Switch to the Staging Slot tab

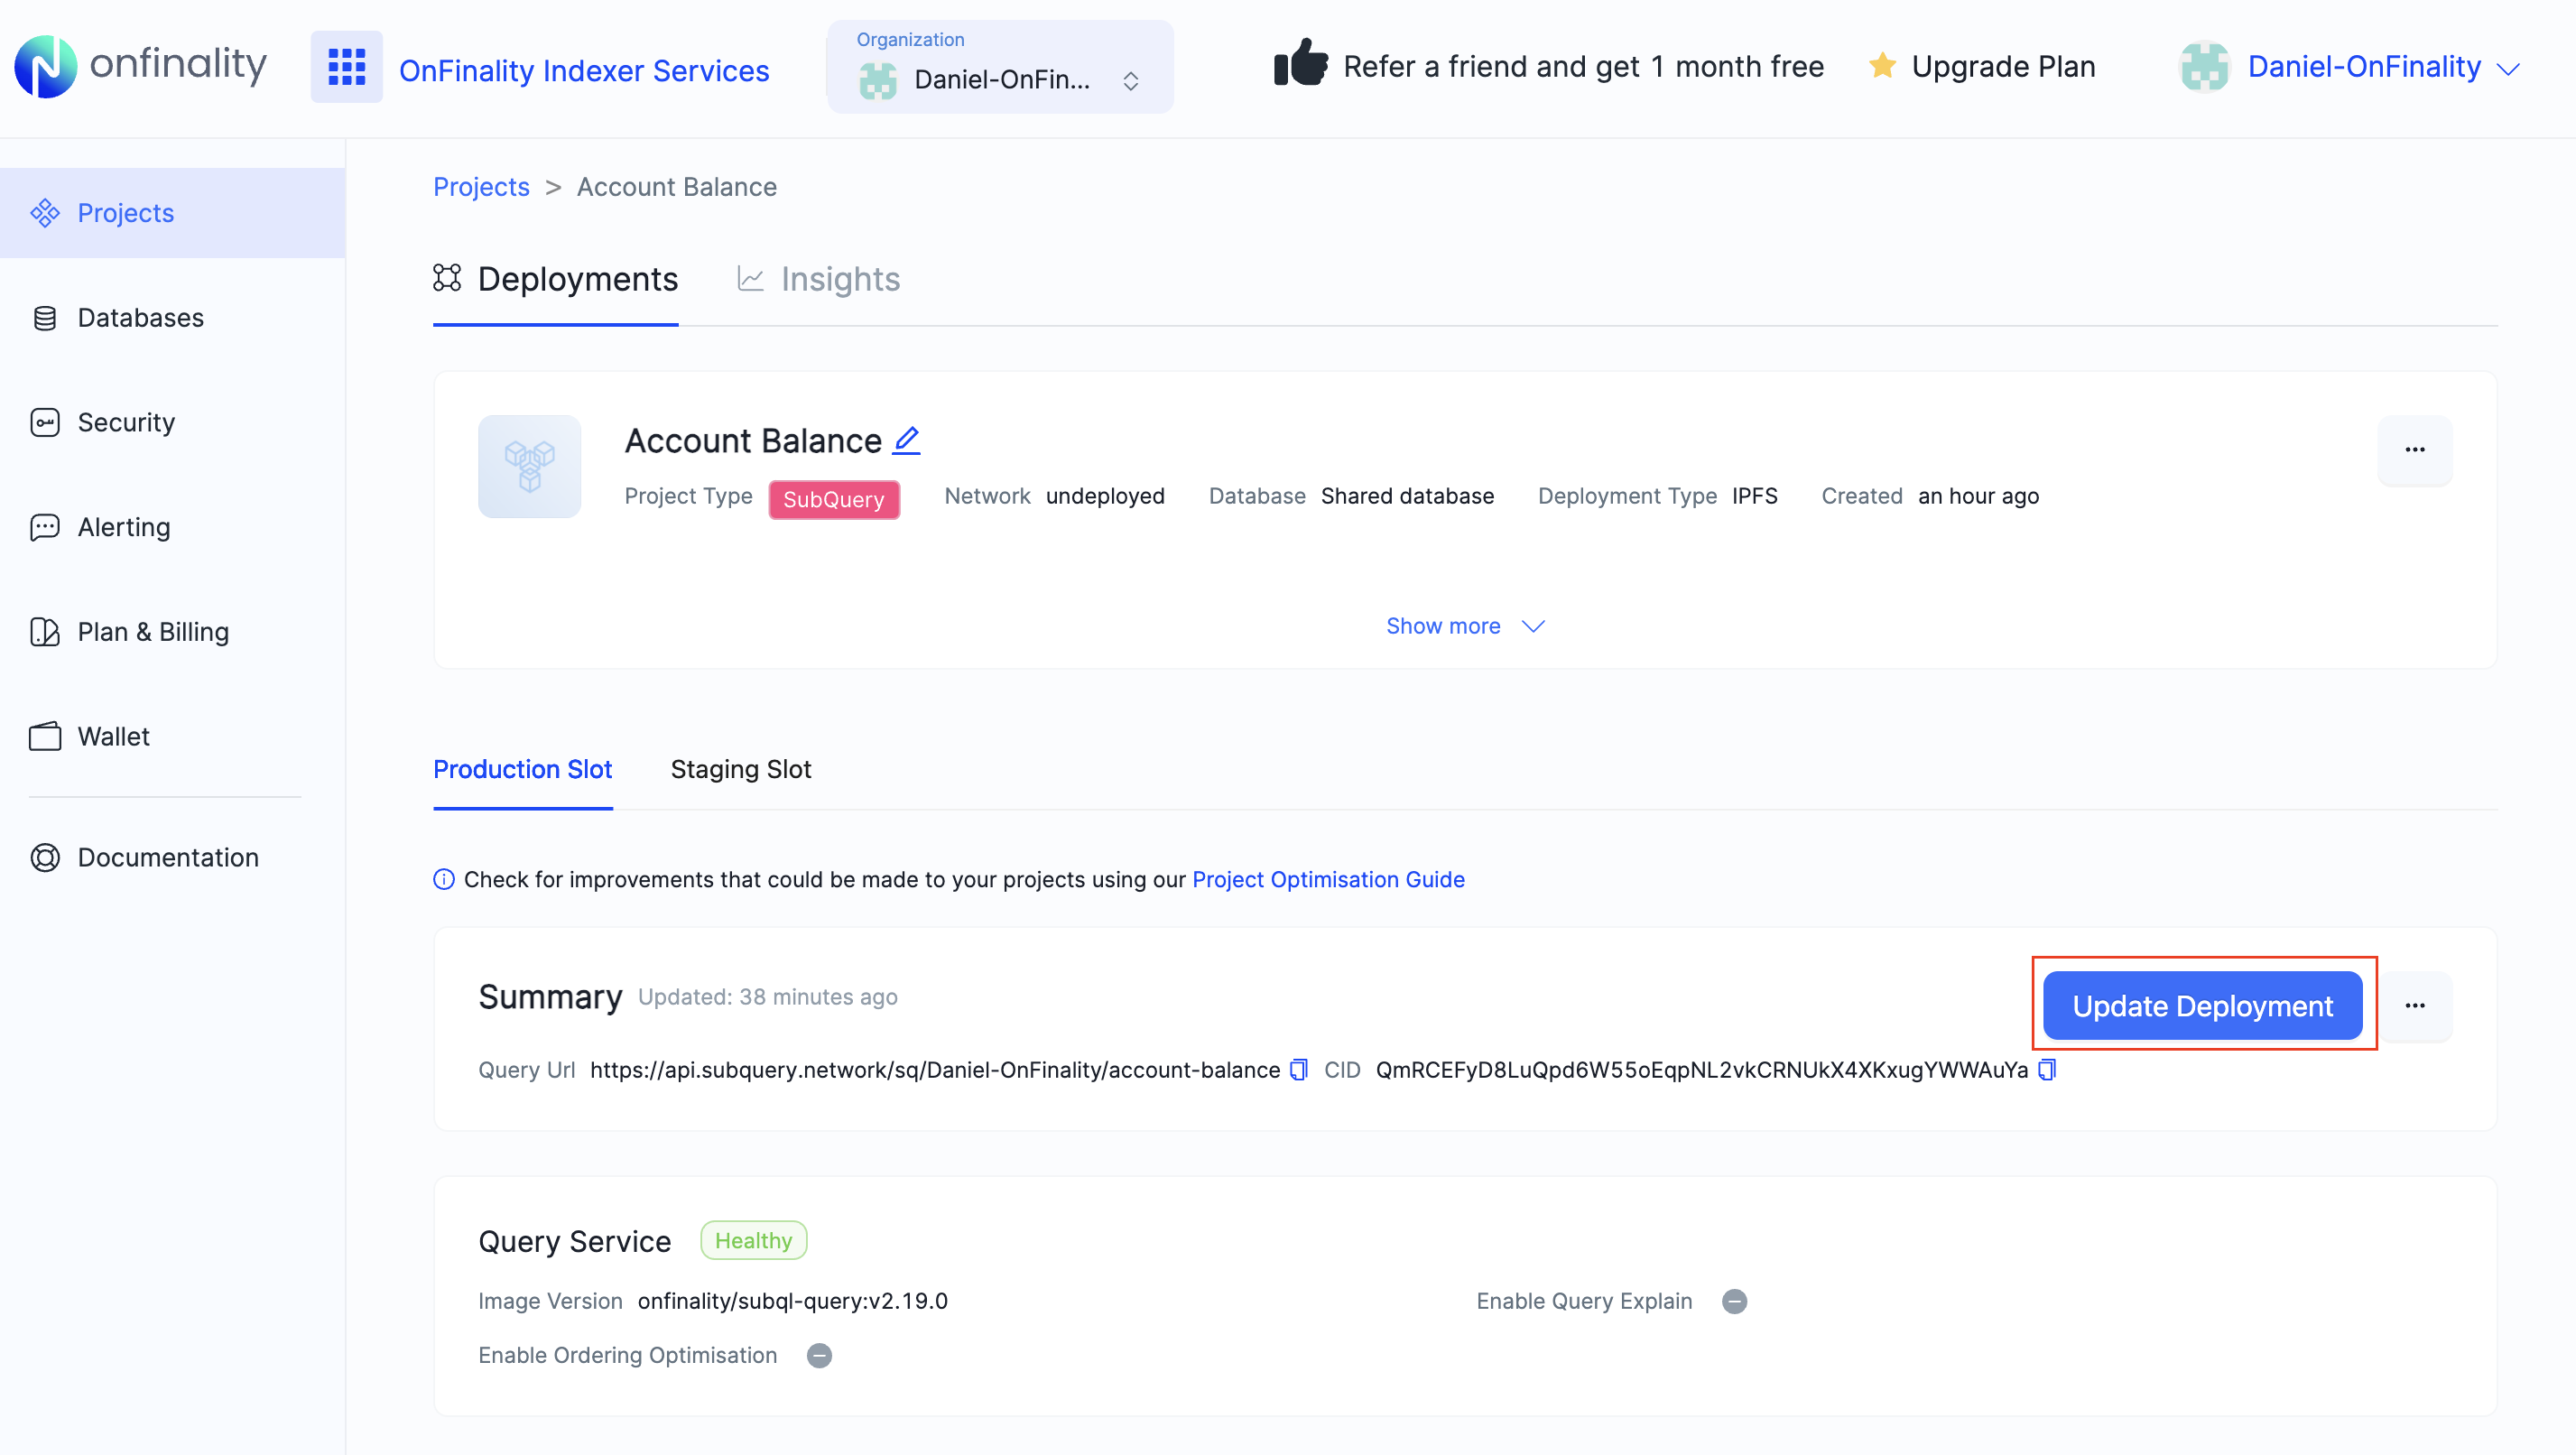(740, 769)
